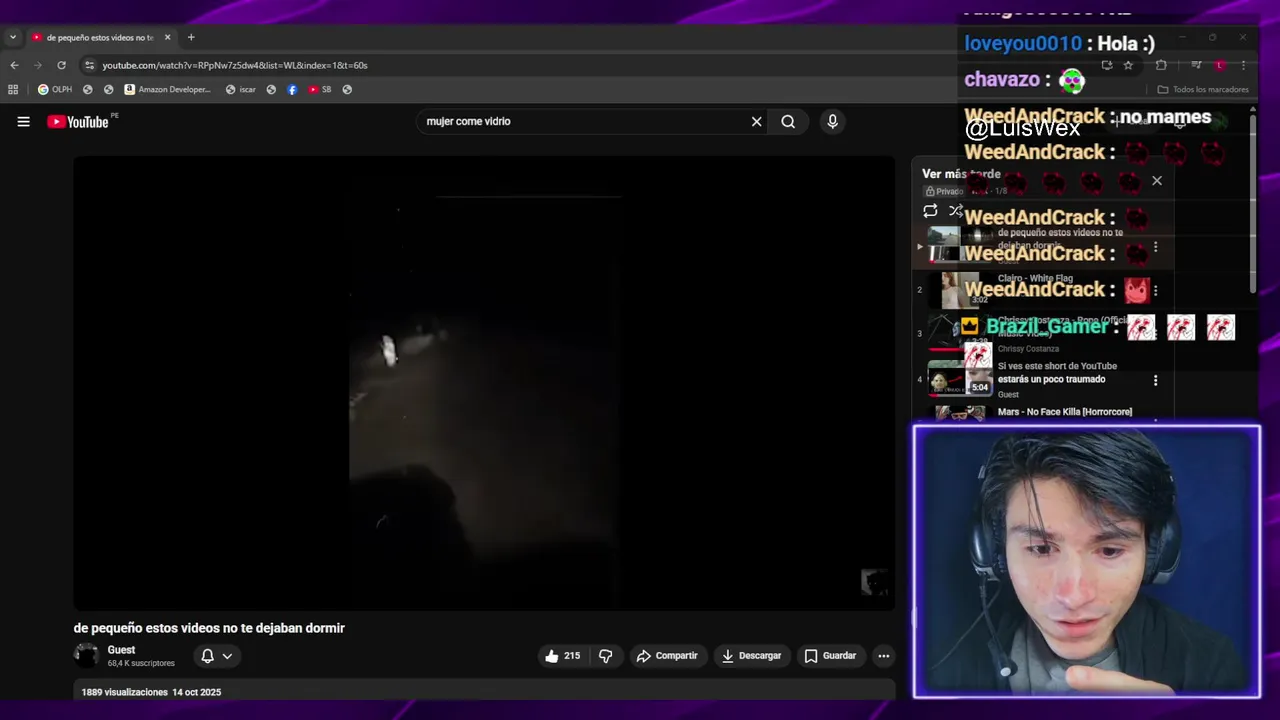Open the YouTube guide hamburger menu
This screenshot has height=720, width=1280.
click(23, 122)
